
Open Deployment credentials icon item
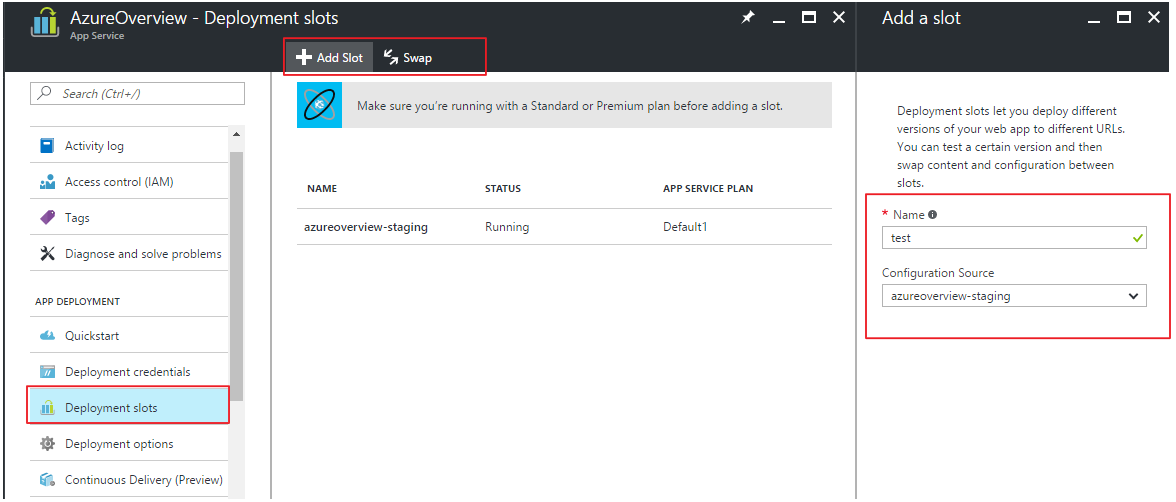pos(47,371)
